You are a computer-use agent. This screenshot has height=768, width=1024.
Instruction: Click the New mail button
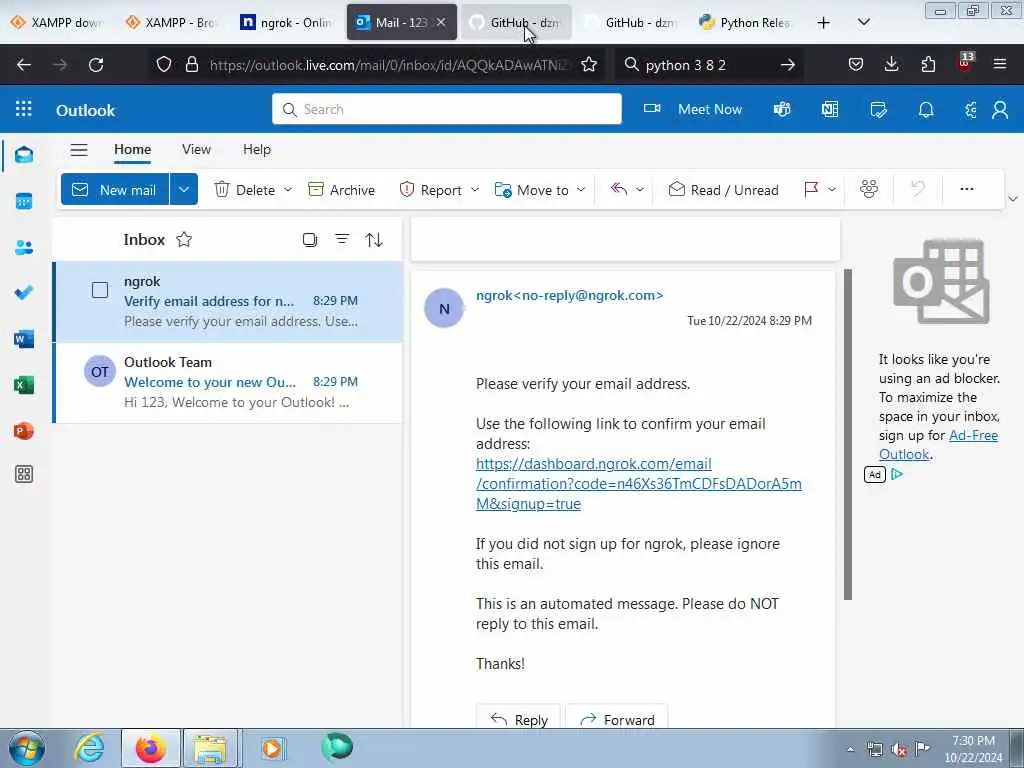tap(115, 189)
